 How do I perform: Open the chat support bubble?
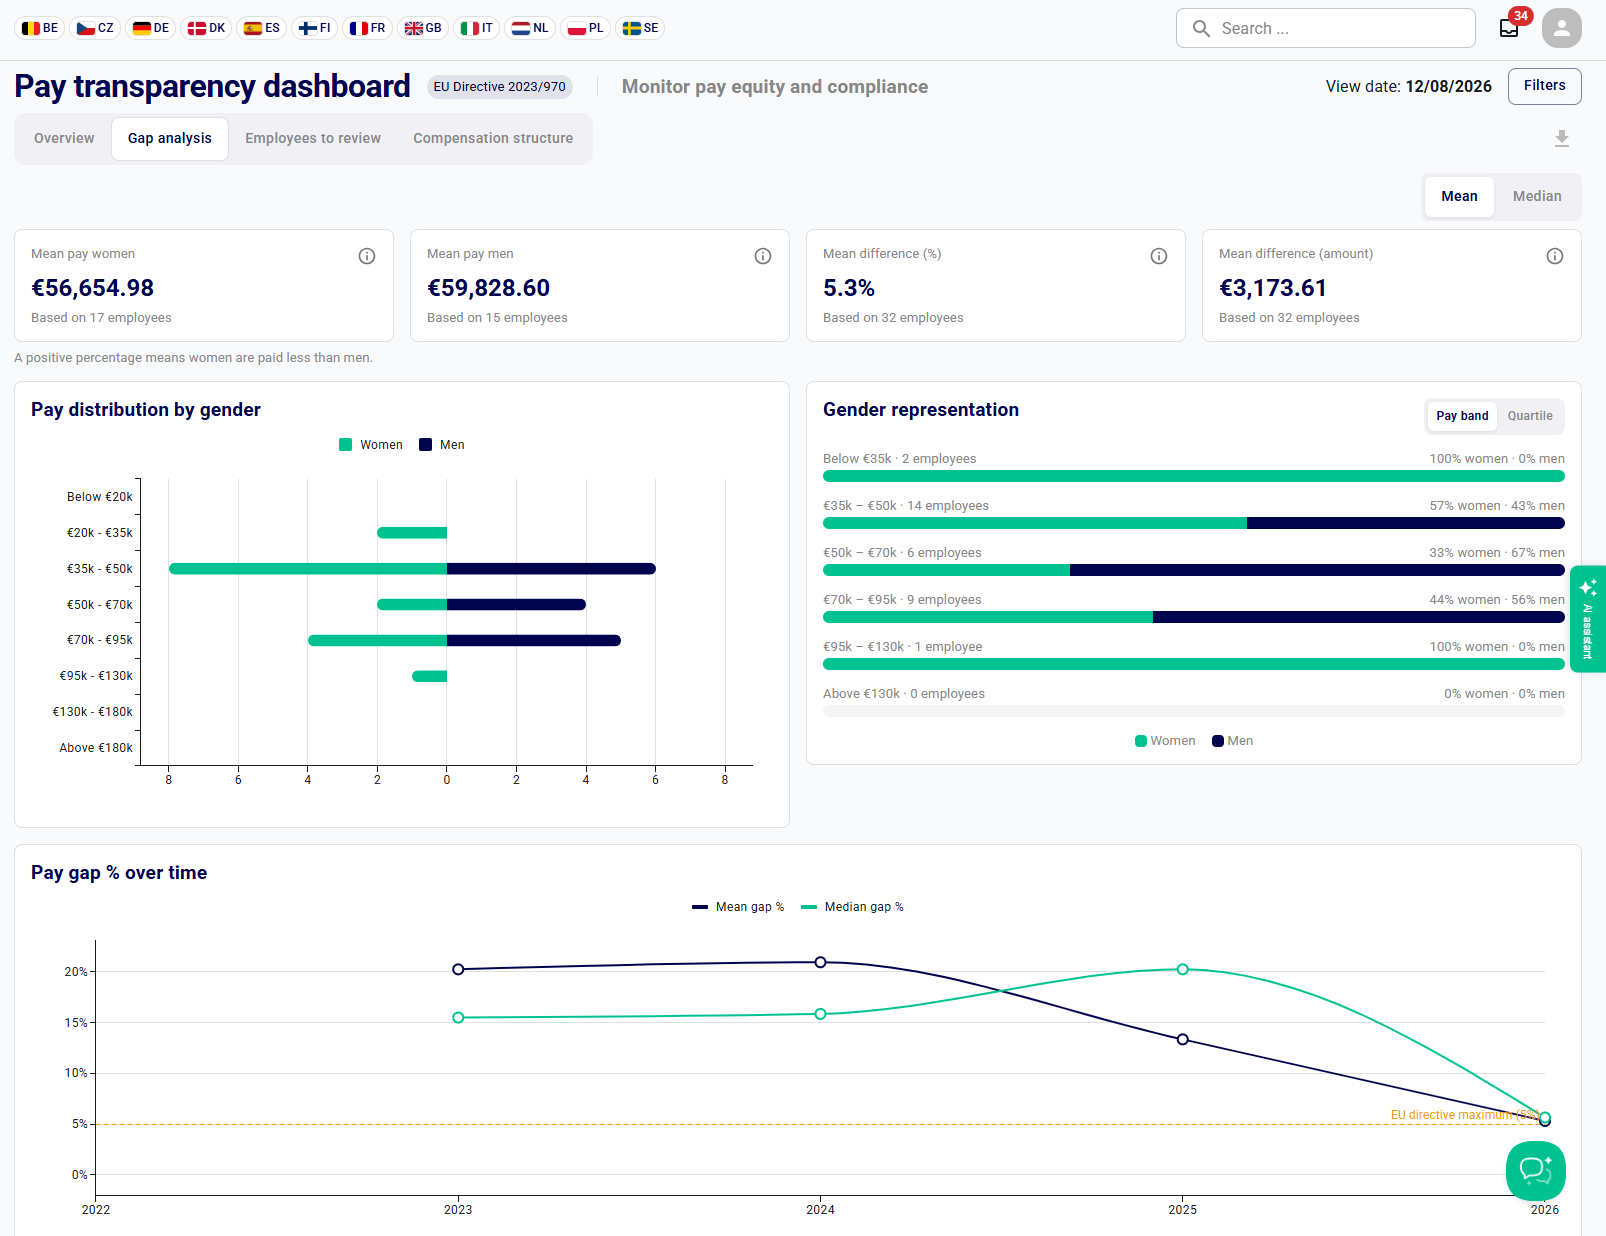click(x=1535, y=1170)
